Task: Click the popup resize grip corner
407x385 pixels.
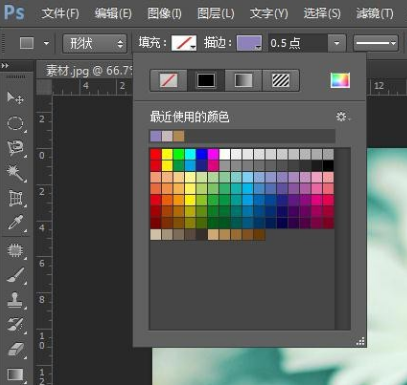Action: 360,341
